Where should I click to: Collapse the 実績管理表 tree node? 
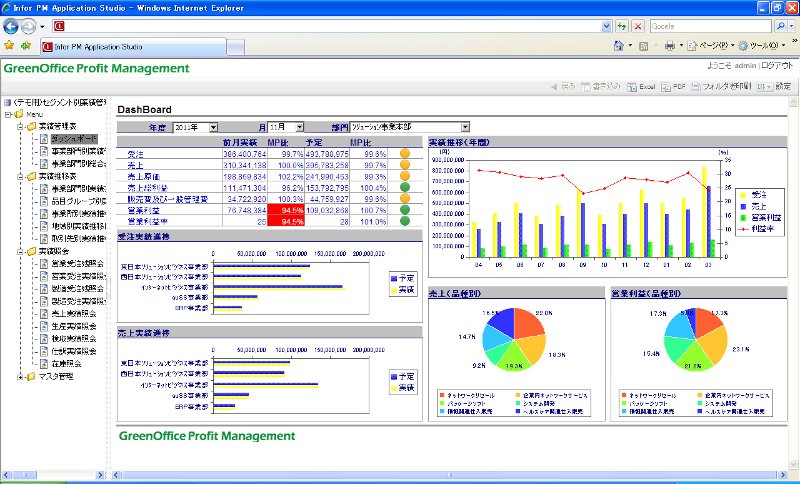point(20,126)
